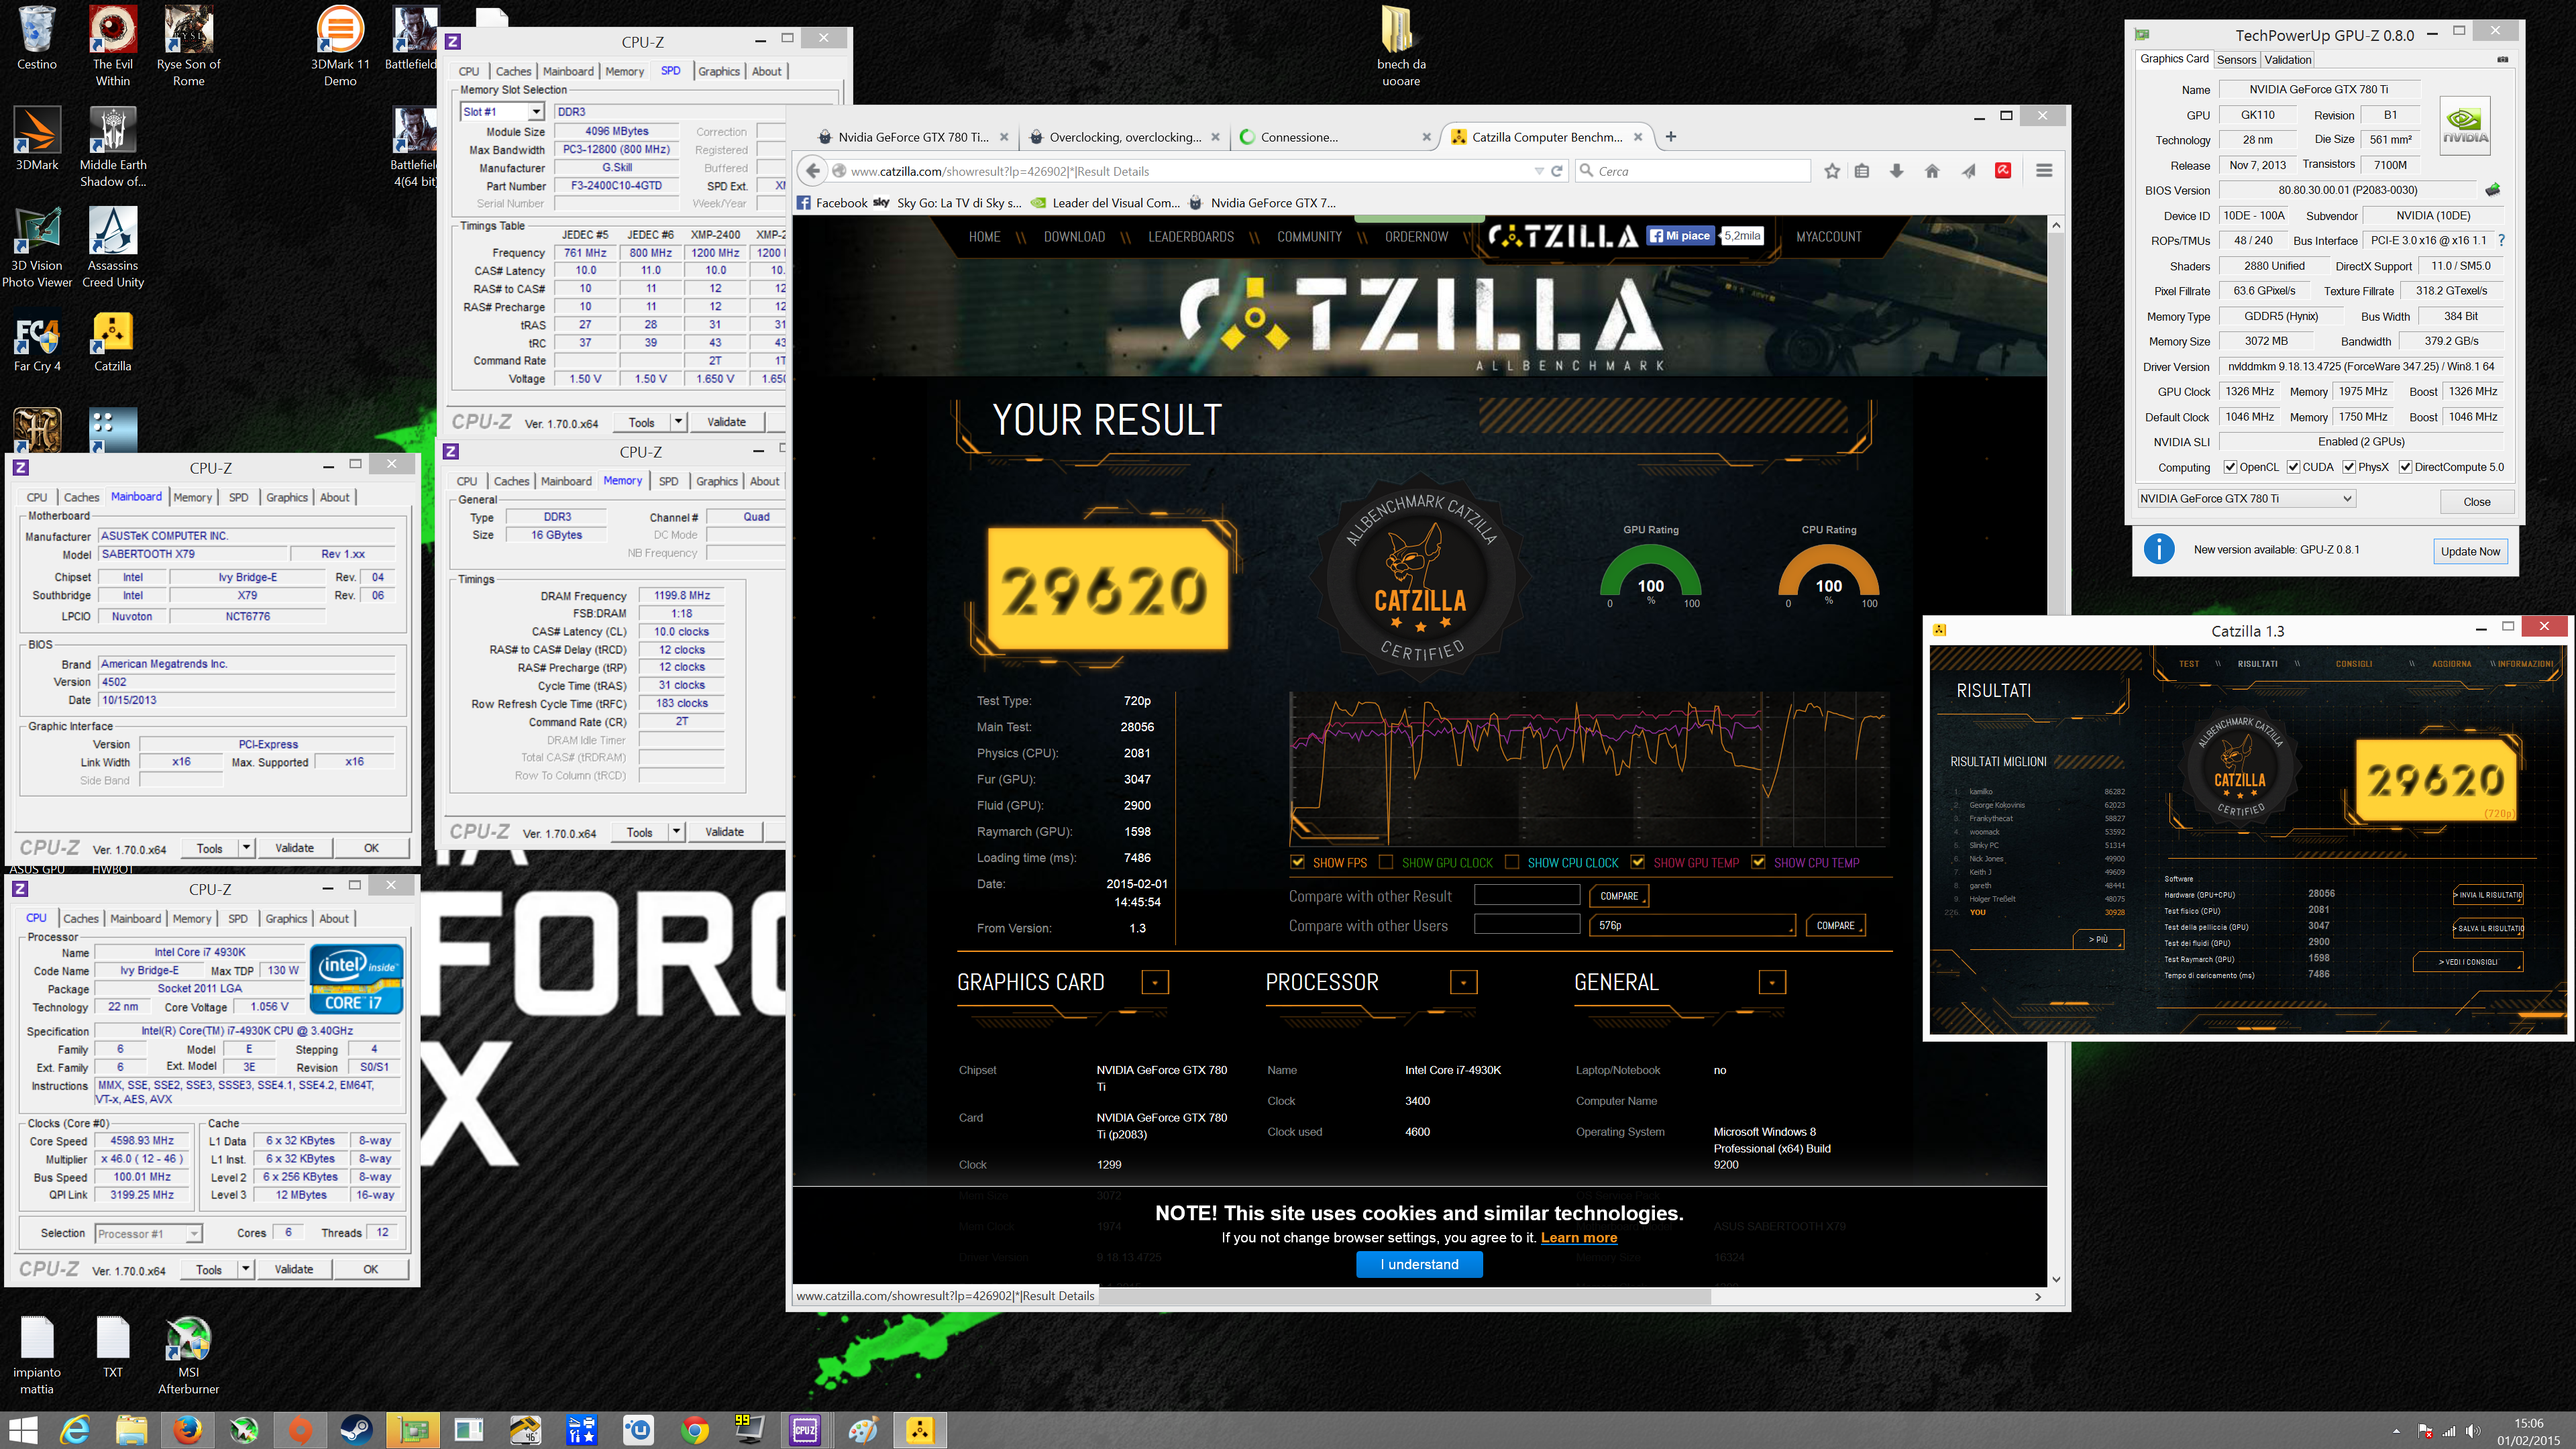Toggle the CUDA checkbox in GPU-Z

(x=2293, y=467)
